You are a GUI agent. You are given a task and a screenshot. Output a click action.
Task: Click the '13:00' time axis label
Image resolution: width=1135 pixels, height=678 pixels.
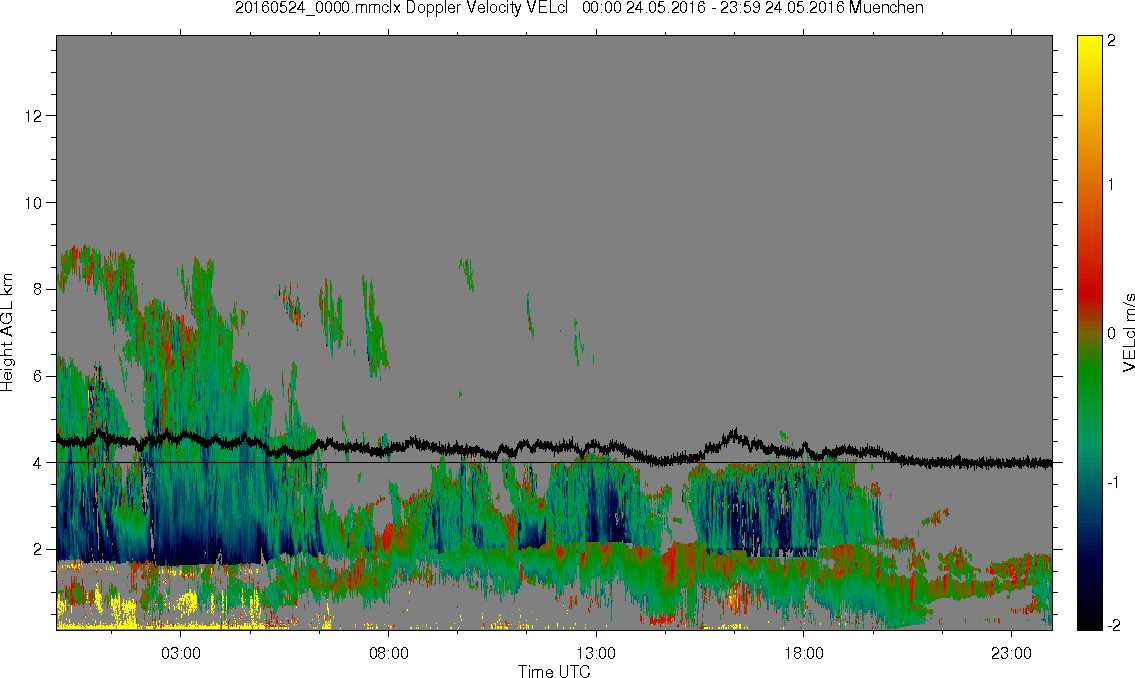596,653
